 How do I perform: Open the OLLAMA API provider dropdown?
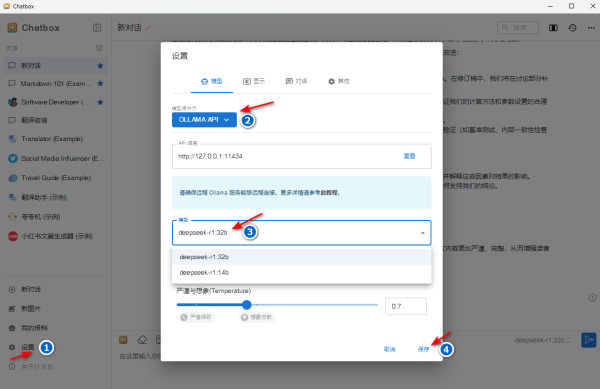coord(204,120)
